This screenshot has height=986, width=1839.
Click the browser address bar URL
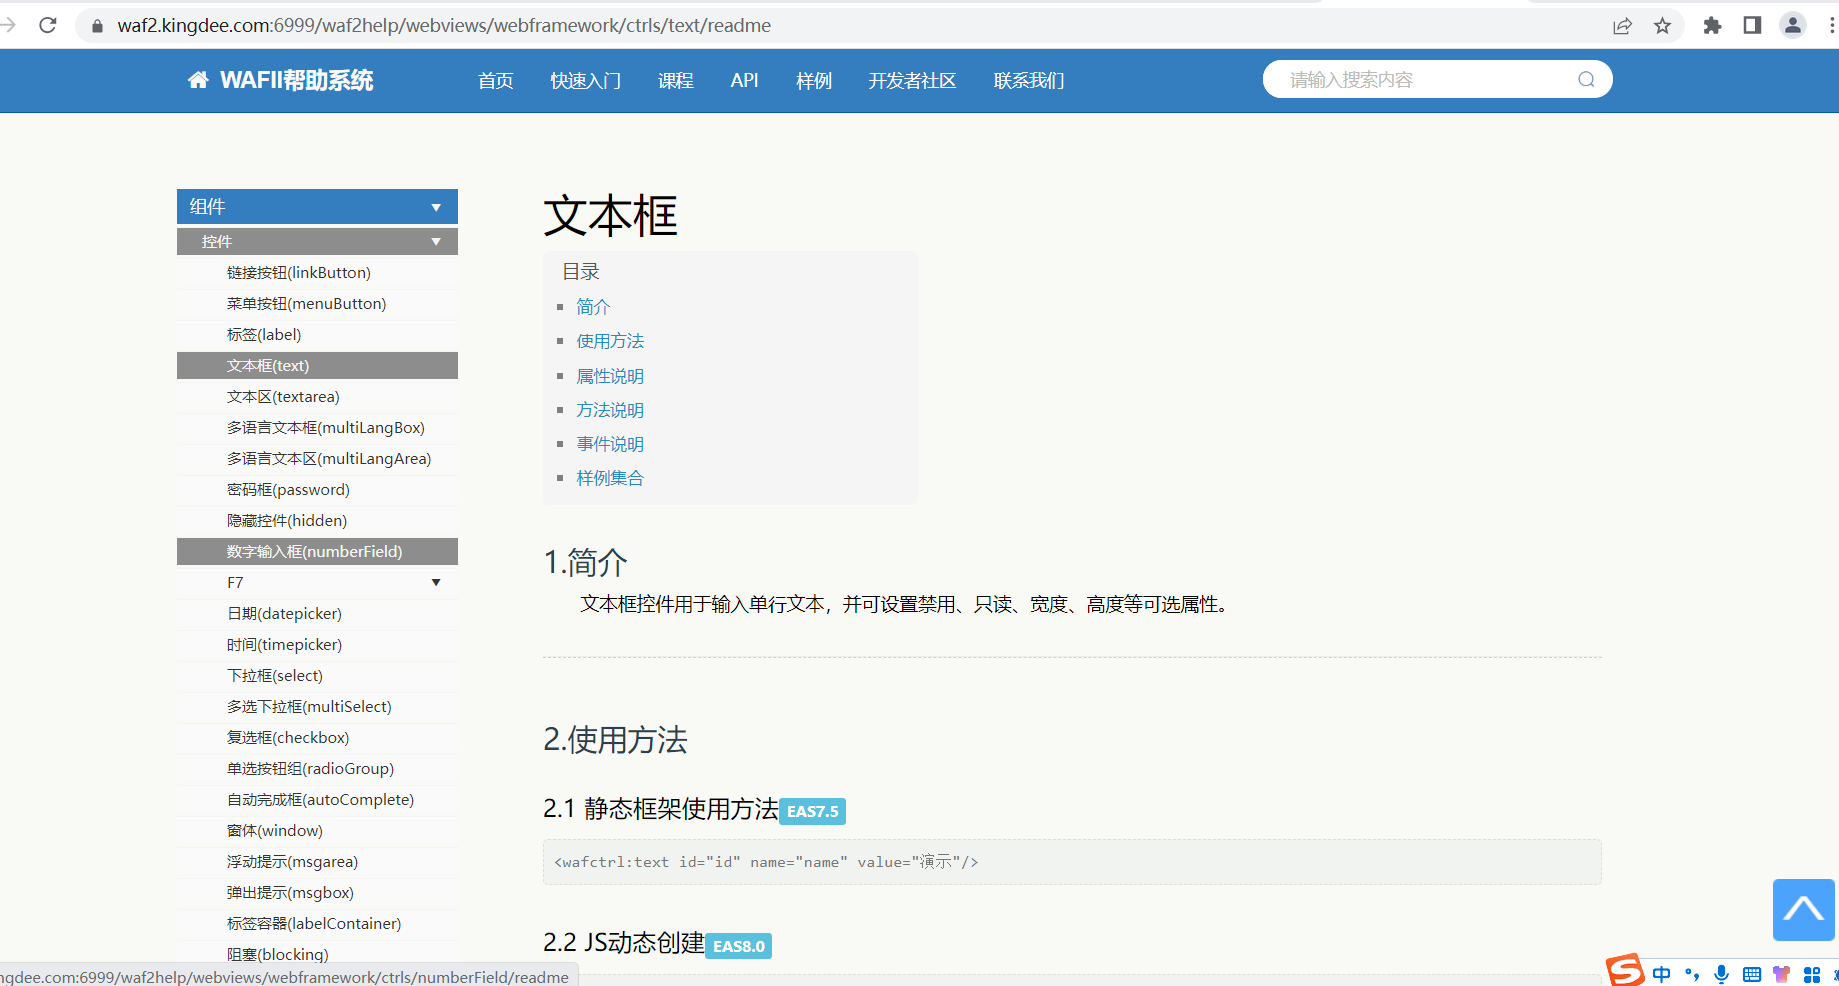[x=444, y=26]
